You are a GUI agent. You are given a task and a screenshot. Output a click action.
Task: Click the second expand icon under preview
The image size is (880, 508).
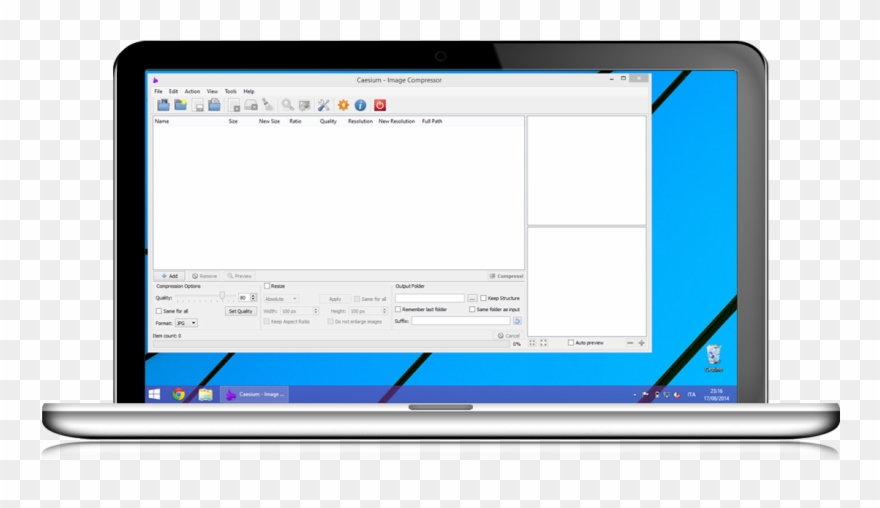(543, 343)
